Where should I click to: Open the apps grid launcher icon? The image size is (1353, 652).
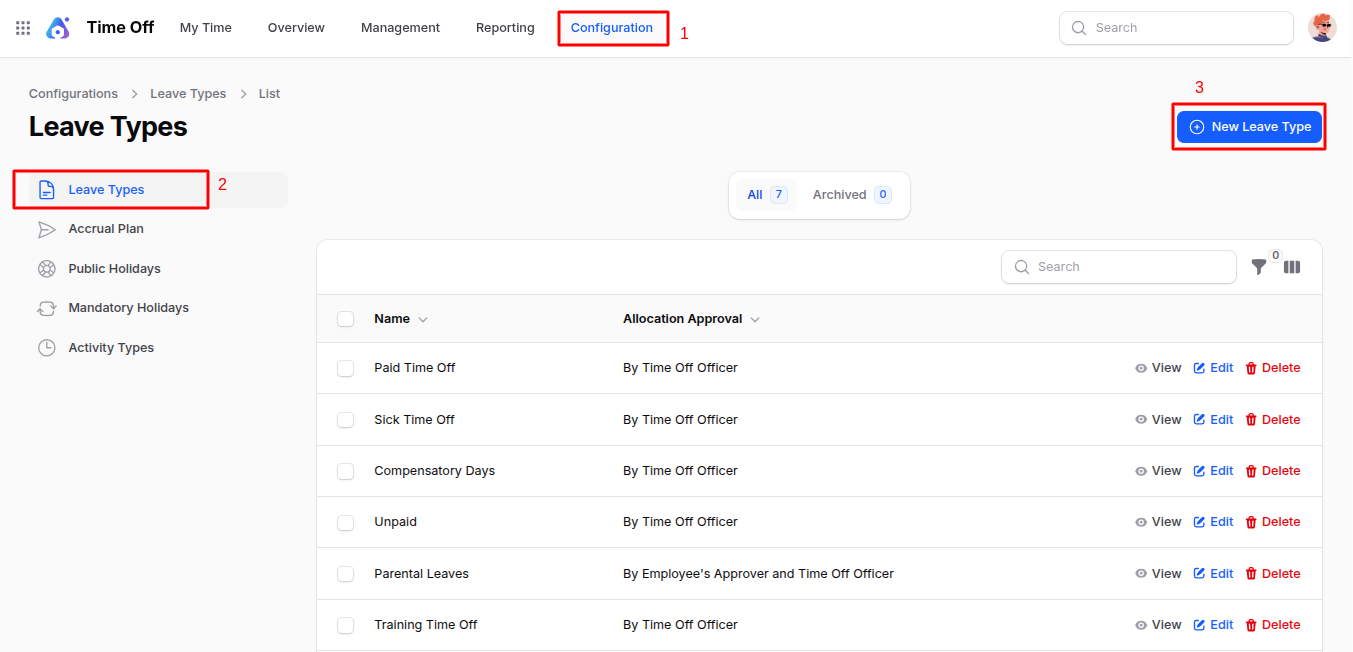tap(23, 28)
